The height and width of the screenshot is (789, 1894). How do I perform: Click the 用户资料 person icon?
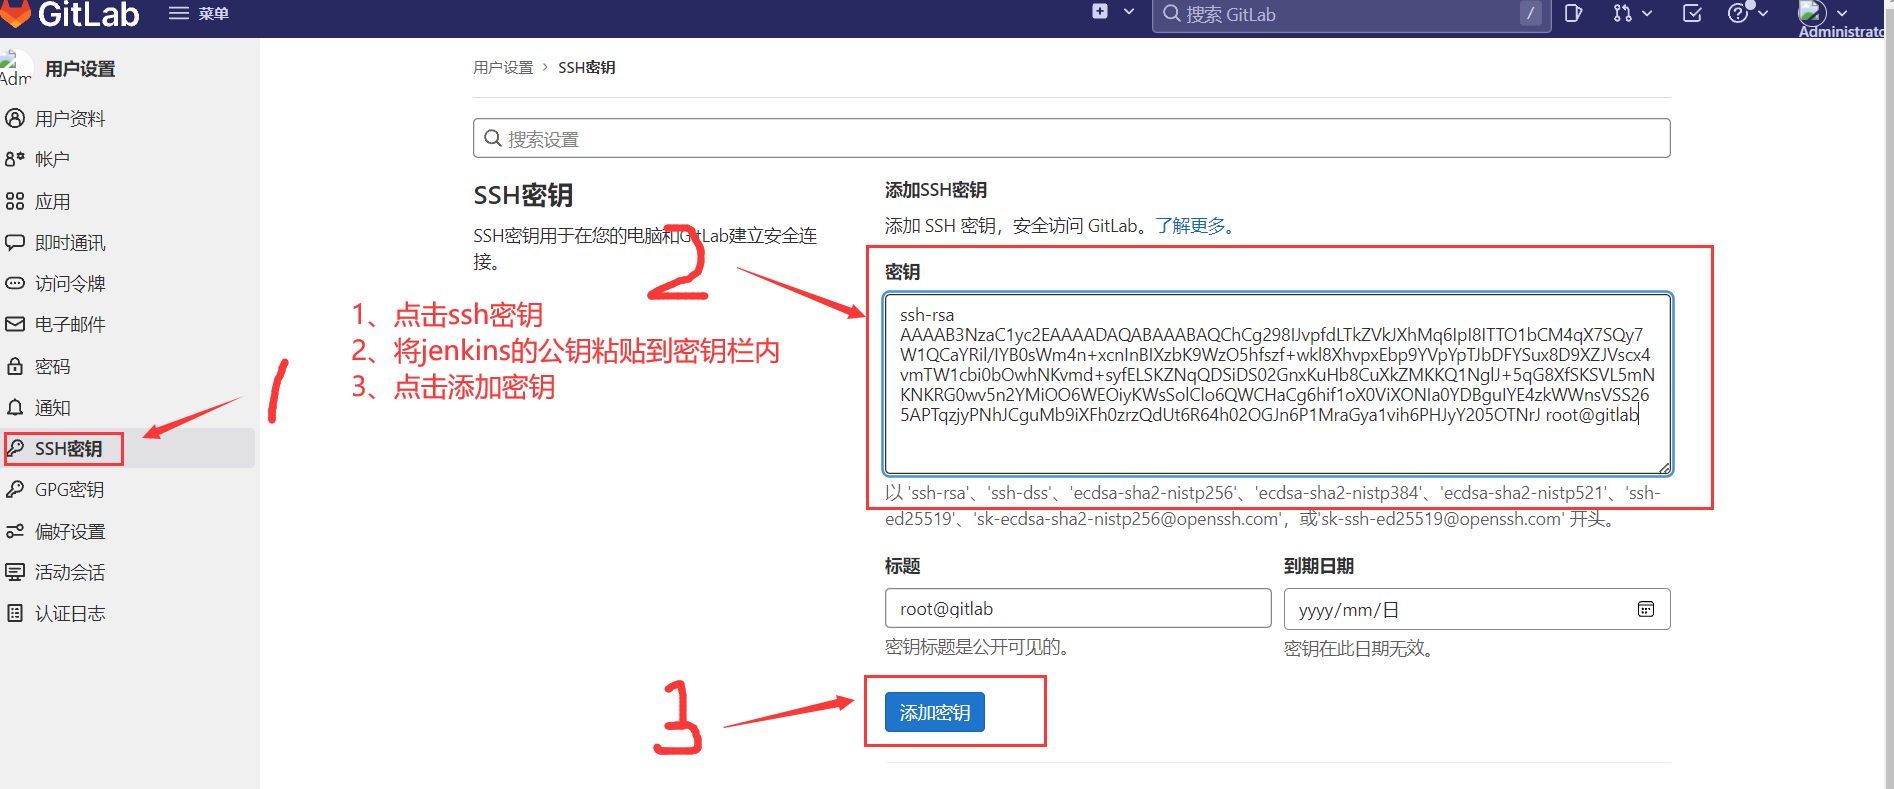pos(15,118)
